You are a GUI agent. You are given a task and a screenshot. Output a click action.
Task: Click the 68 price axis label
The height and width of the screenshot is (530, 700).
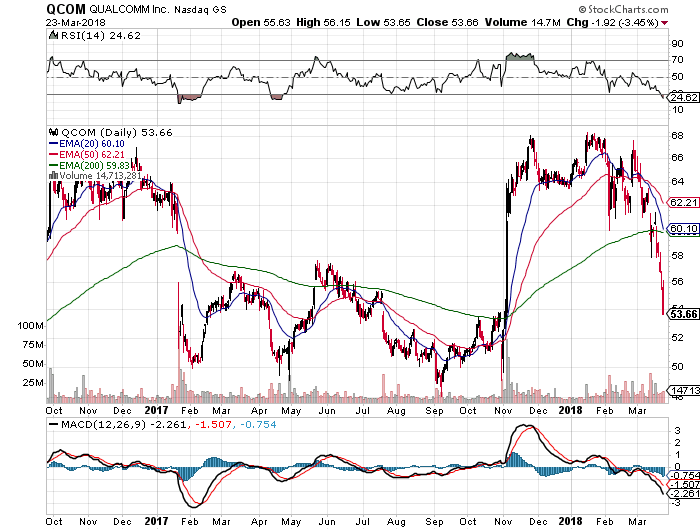[x=677, y=136]
